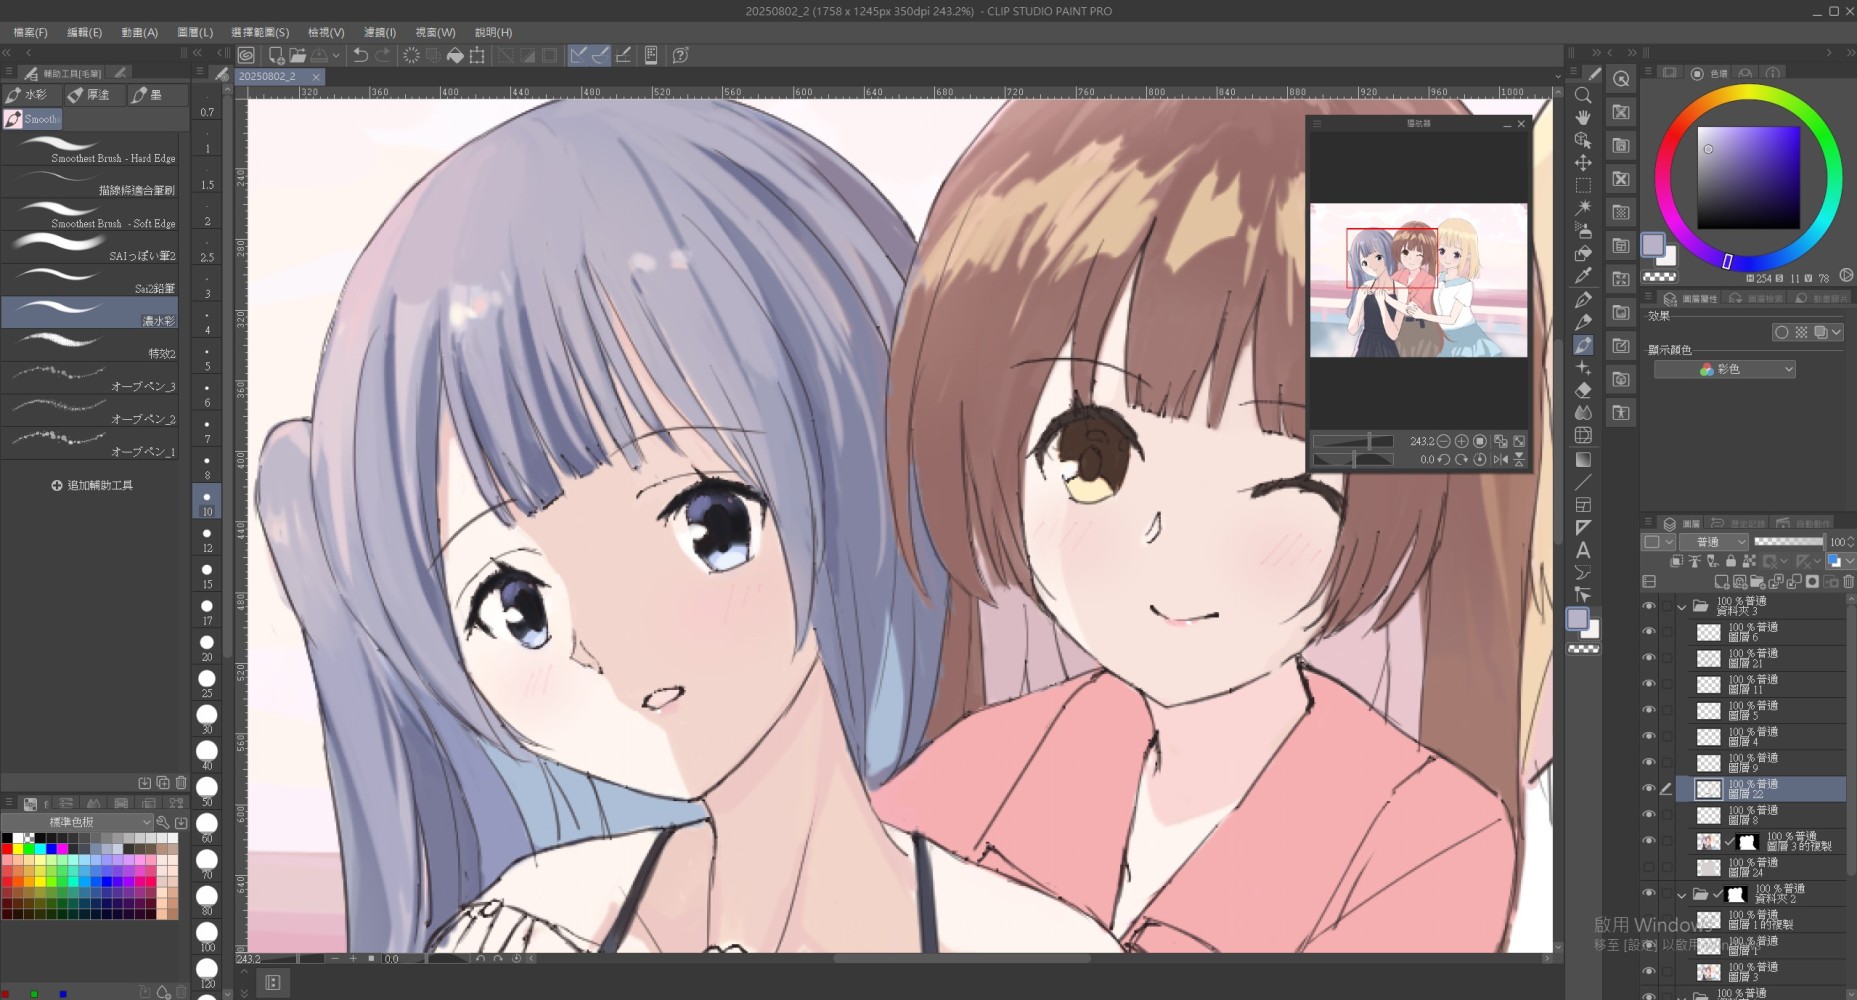This screenshot has width=1857, height=1000.
Task: Toggle snap to grid
Action: (623, 55)
